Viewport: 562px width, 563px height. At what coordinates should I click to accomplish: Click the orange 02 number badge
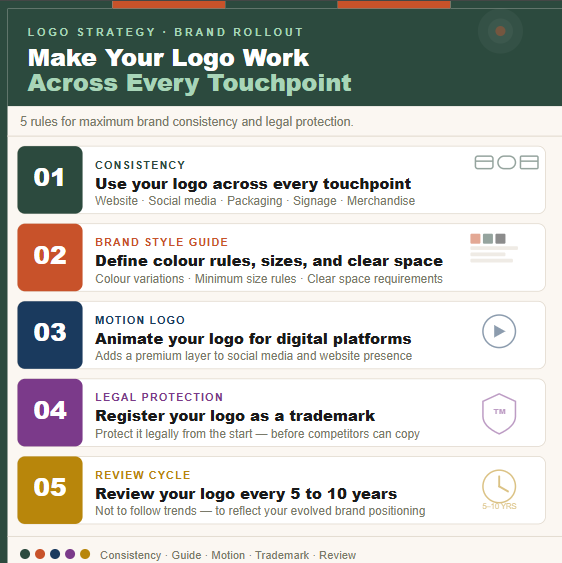click(50, 257)
